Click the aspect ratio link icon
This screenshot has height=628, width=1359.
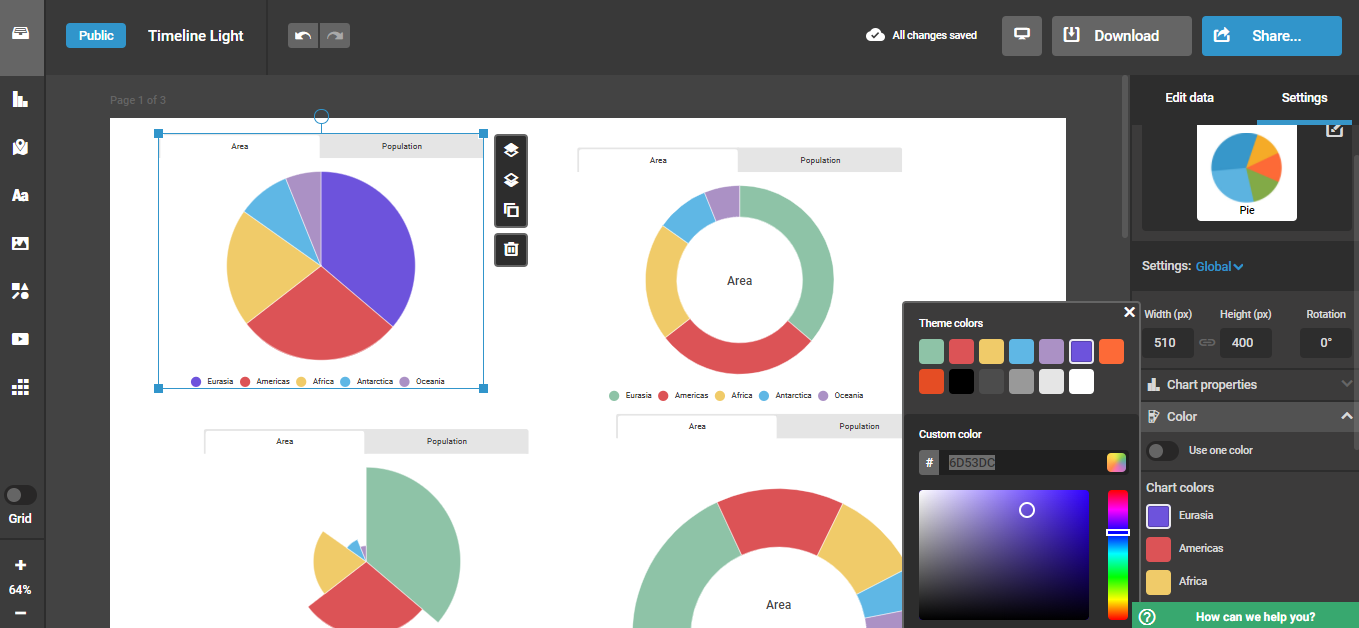(x=1207, y=342)
